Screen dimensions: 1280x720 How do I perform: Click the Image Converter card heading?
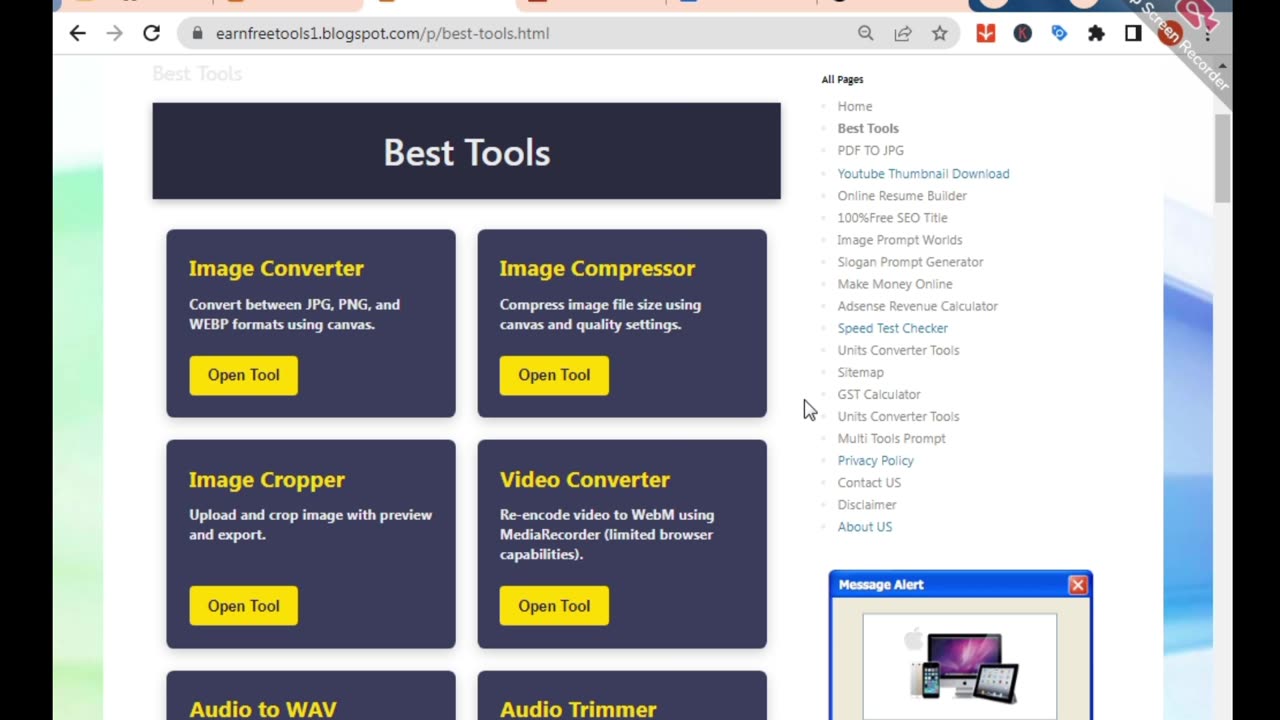point(276,268)
